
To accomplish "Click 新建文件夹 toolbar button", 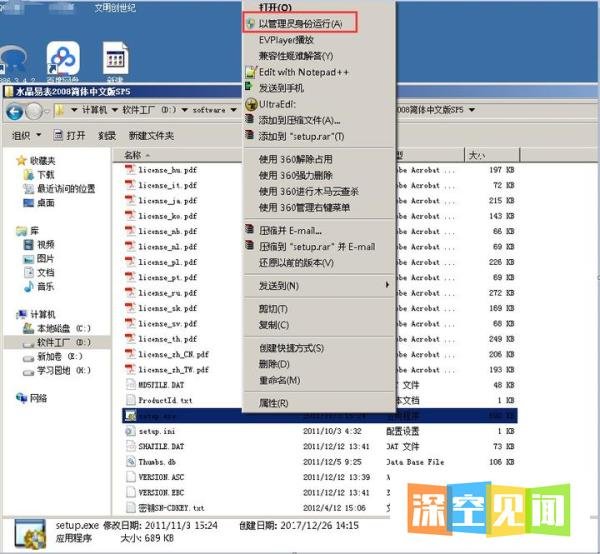I will coord(151,135).
